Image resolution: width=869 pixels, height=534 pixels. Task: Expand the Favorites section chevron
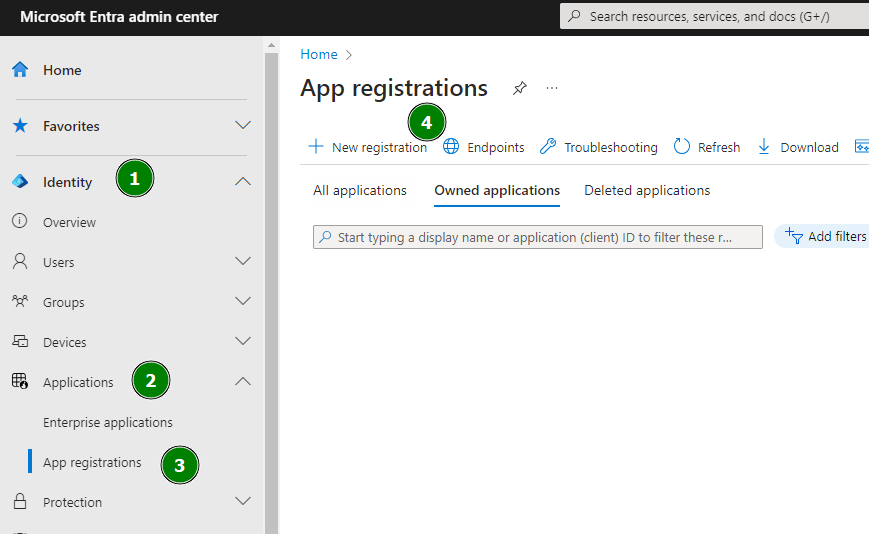click(x=243, y=125)
